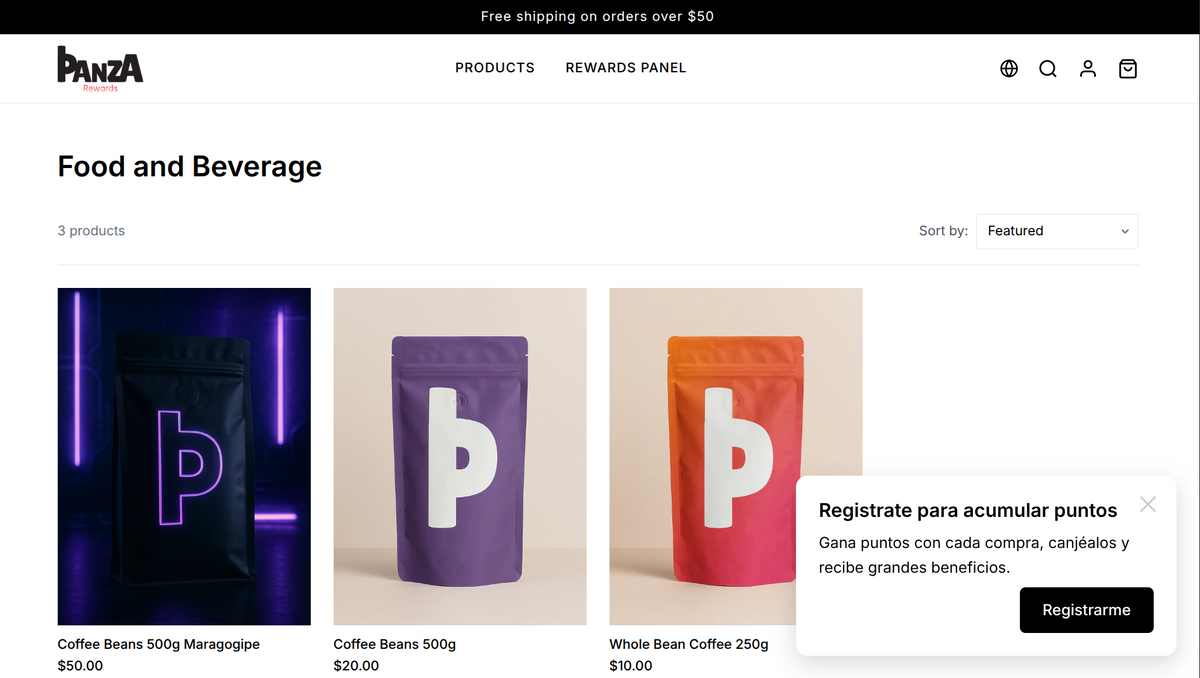Click the $50.00 Maragogipe price
1200x678 pixels.
pyautogui.click(x=80, y=666)
